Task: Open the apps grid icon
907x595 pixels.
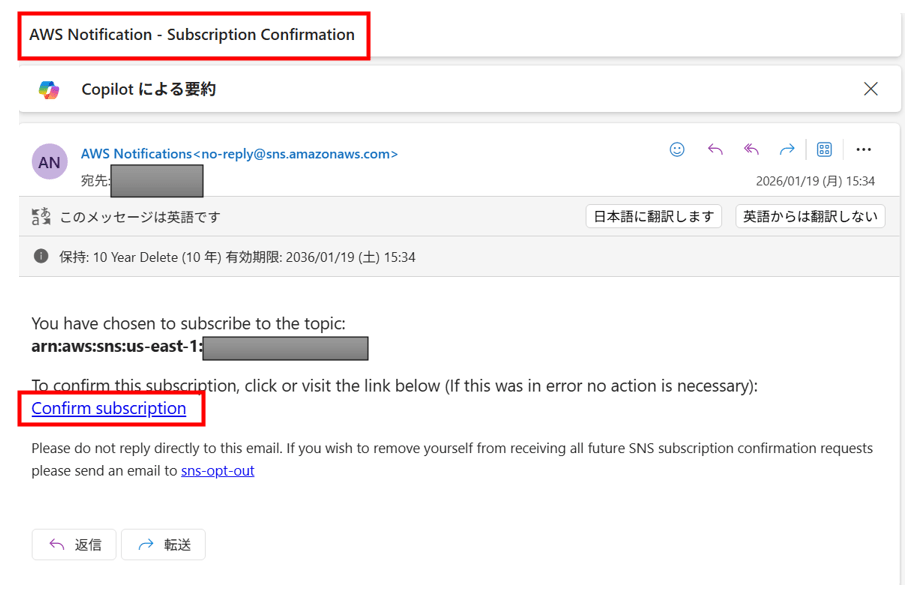Action: 824,150
